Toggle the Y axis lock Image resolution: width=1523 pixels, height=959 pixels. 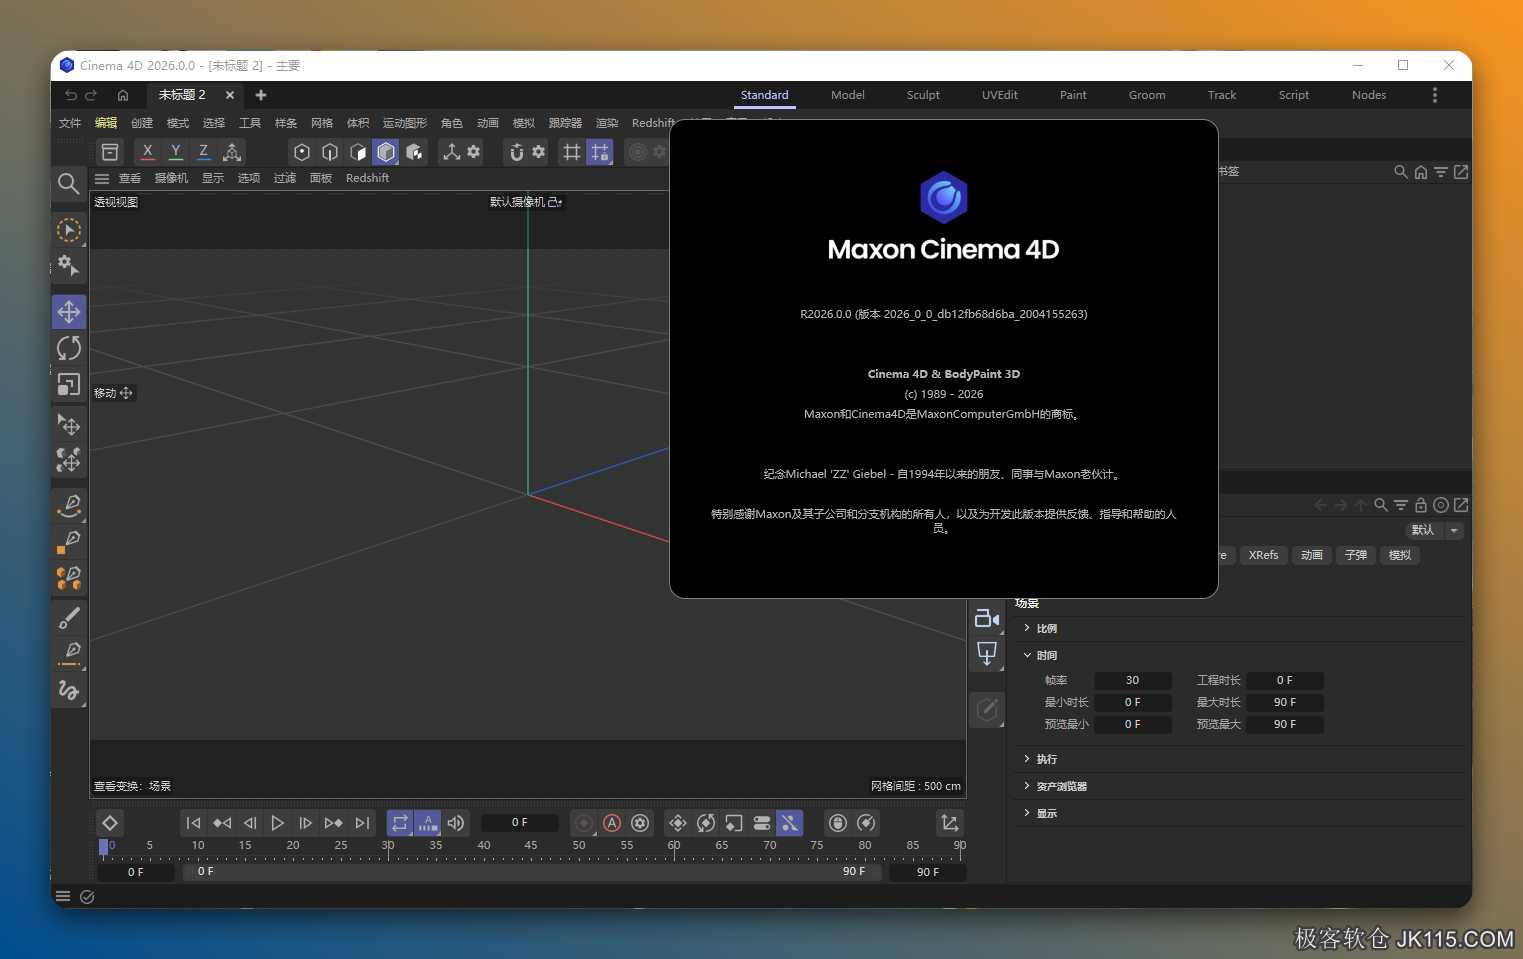[x=175, y=152]
